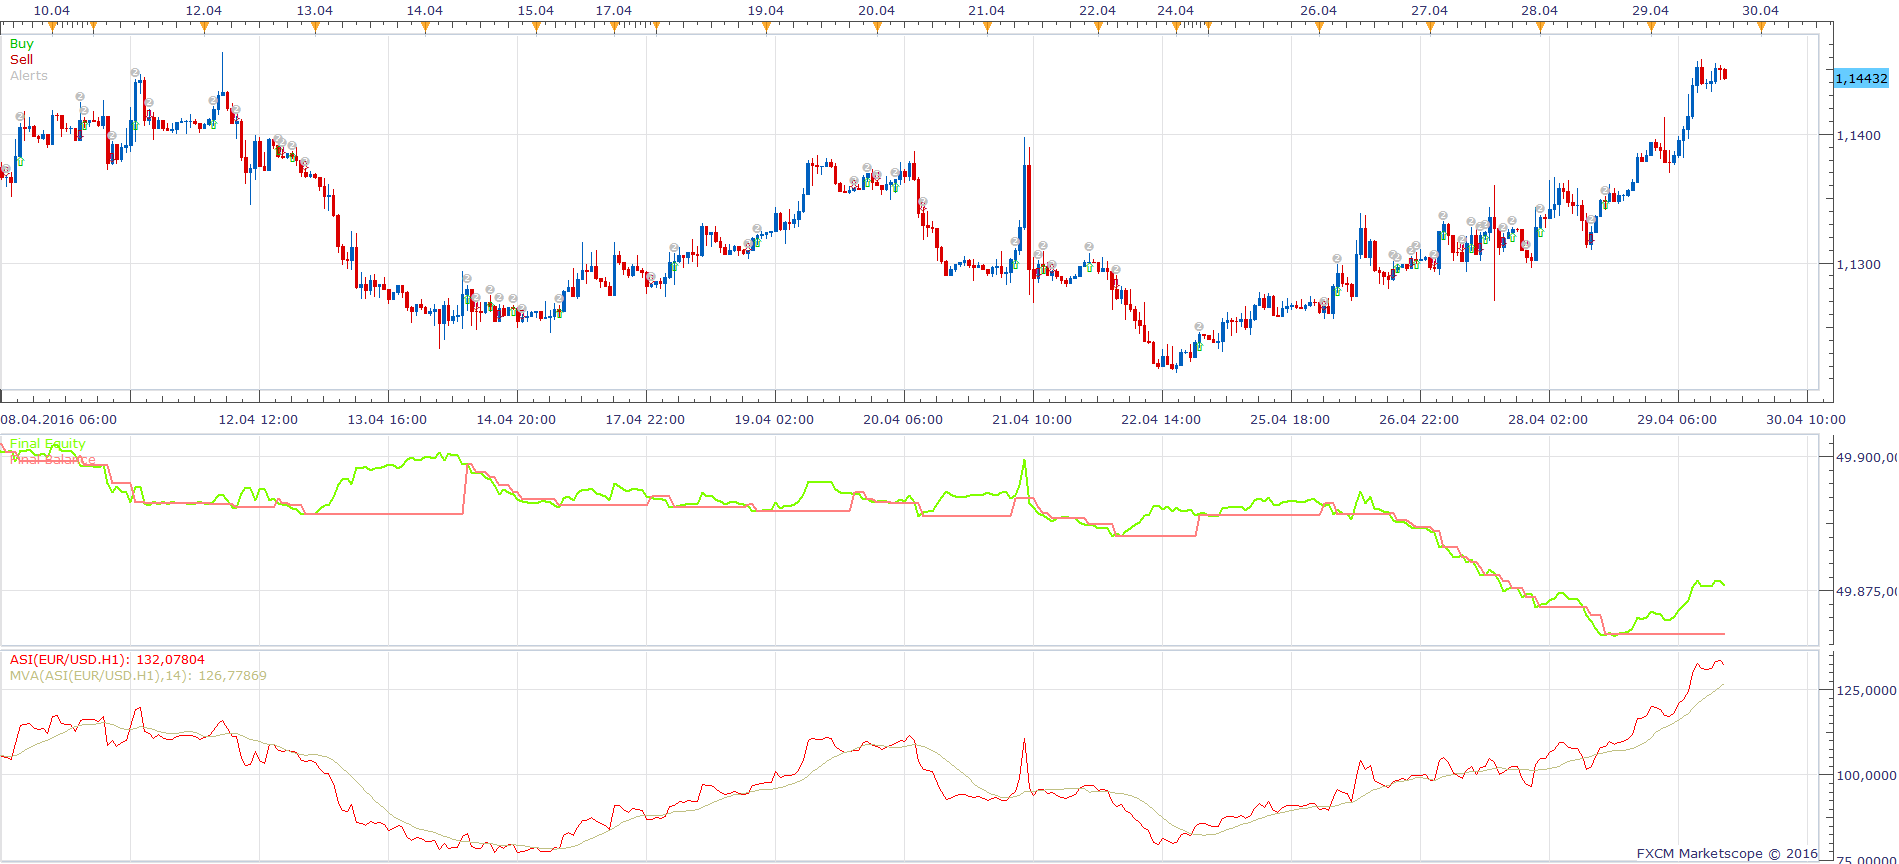The width and height of the screenshot is (1899, 864).
Task: Click the 30.04 10:00 time axis label
Action: click(1806, 420)
